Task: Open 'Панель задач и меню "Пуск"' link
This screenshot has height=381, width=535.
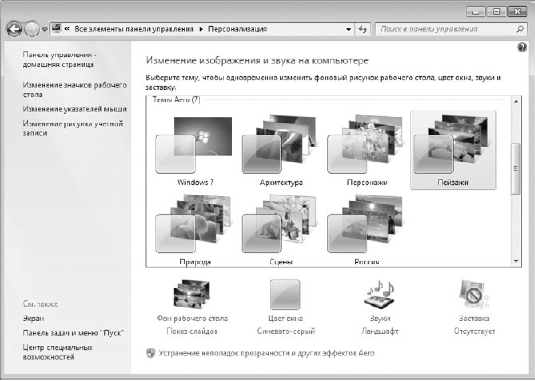Action: (x=73, y=333)
